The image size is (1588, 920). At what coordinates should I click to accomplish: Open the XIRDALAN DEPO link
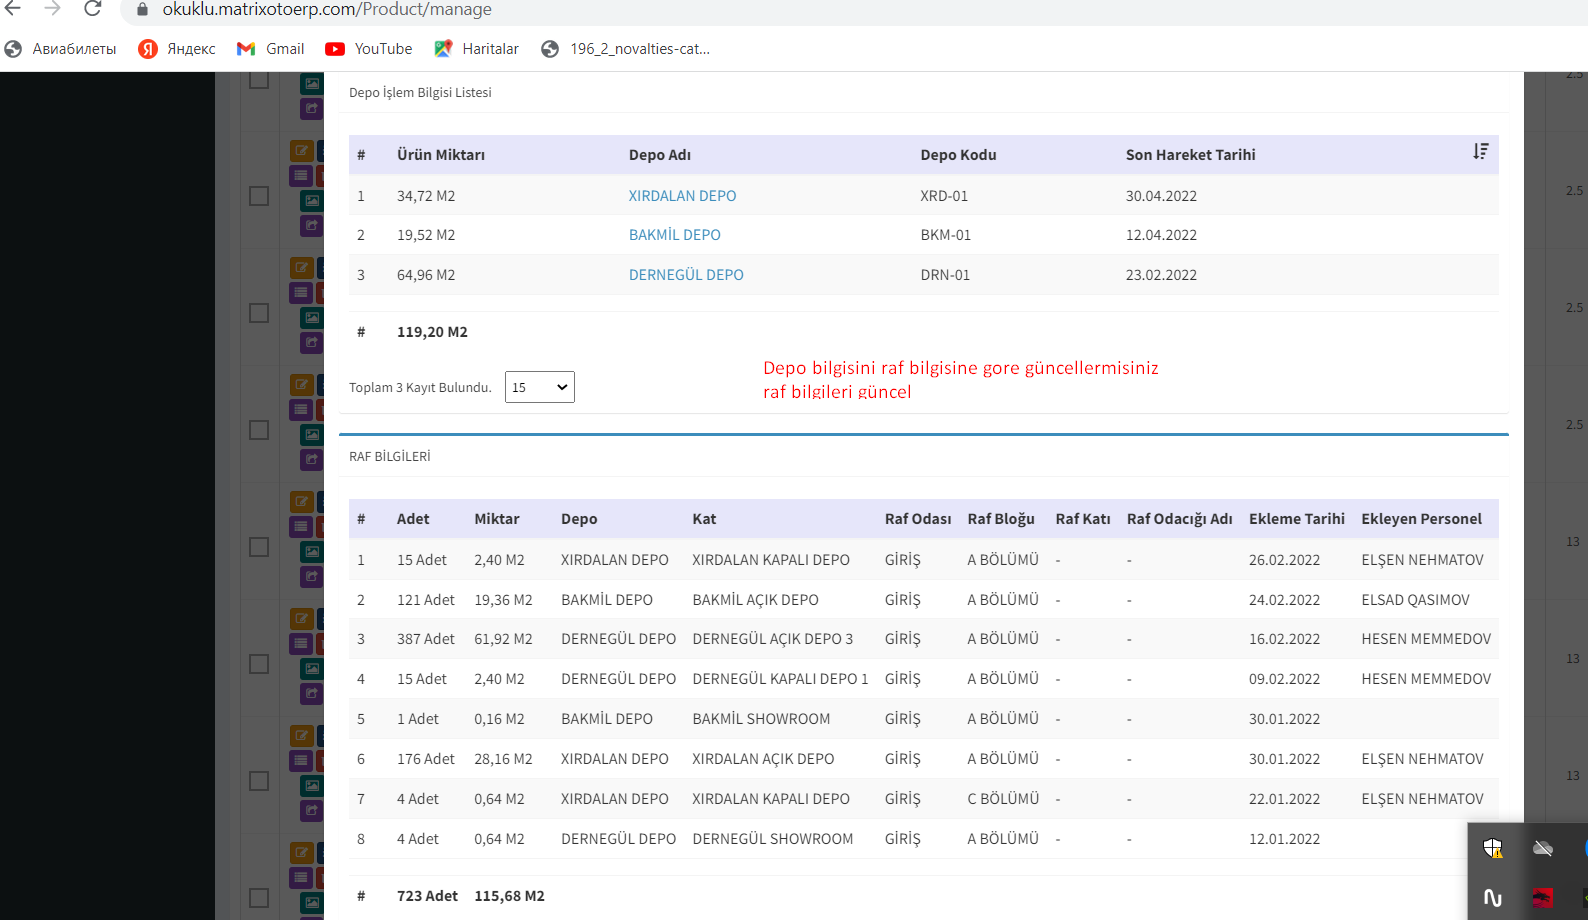(682, 196)
